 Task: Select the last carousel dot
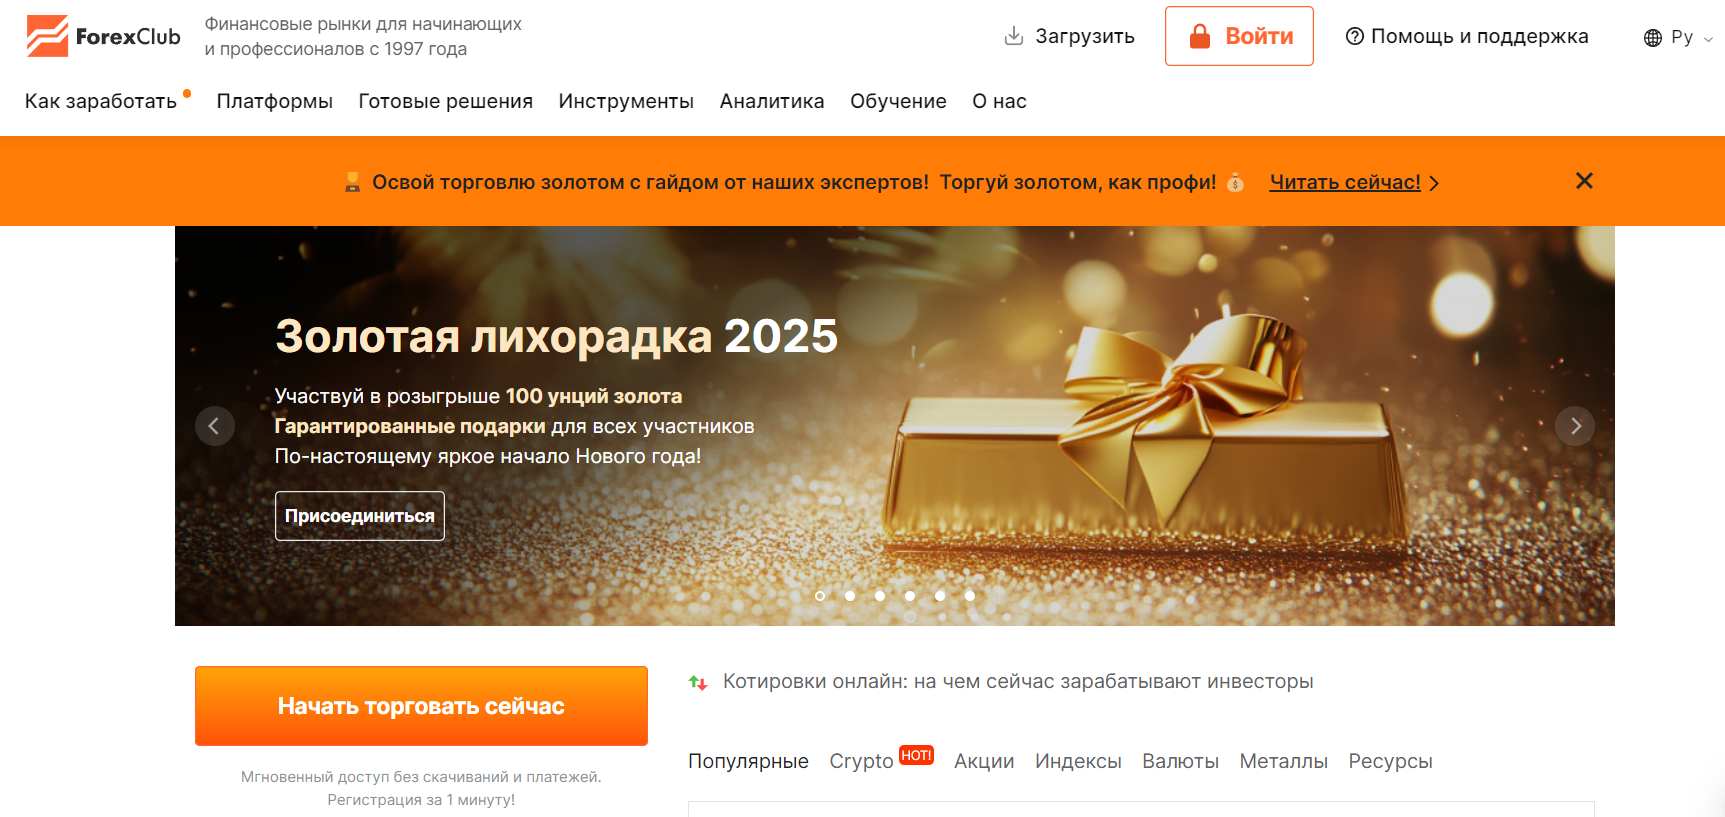coord(970,596)
